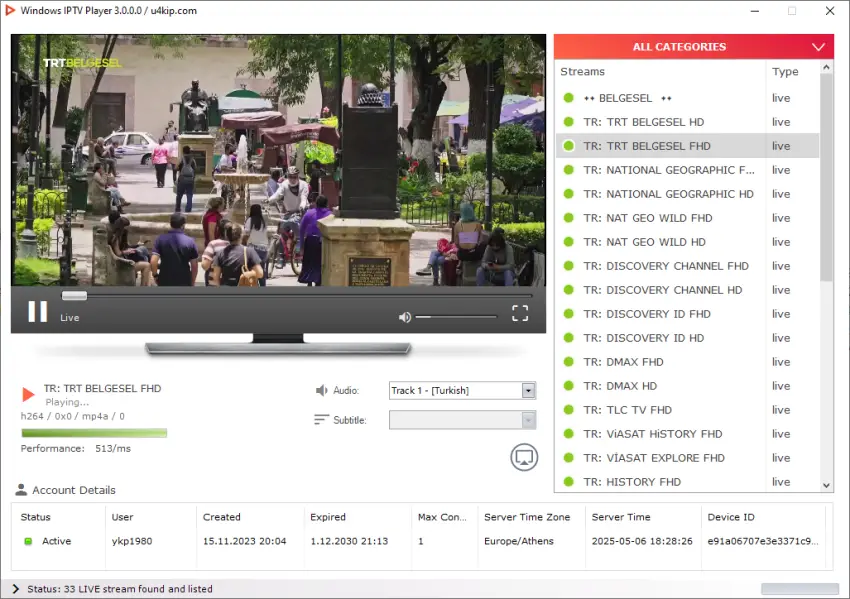Click scroll down arrow in streams list
The height and width of the screenshot is (599, 850).
point(826,485)
